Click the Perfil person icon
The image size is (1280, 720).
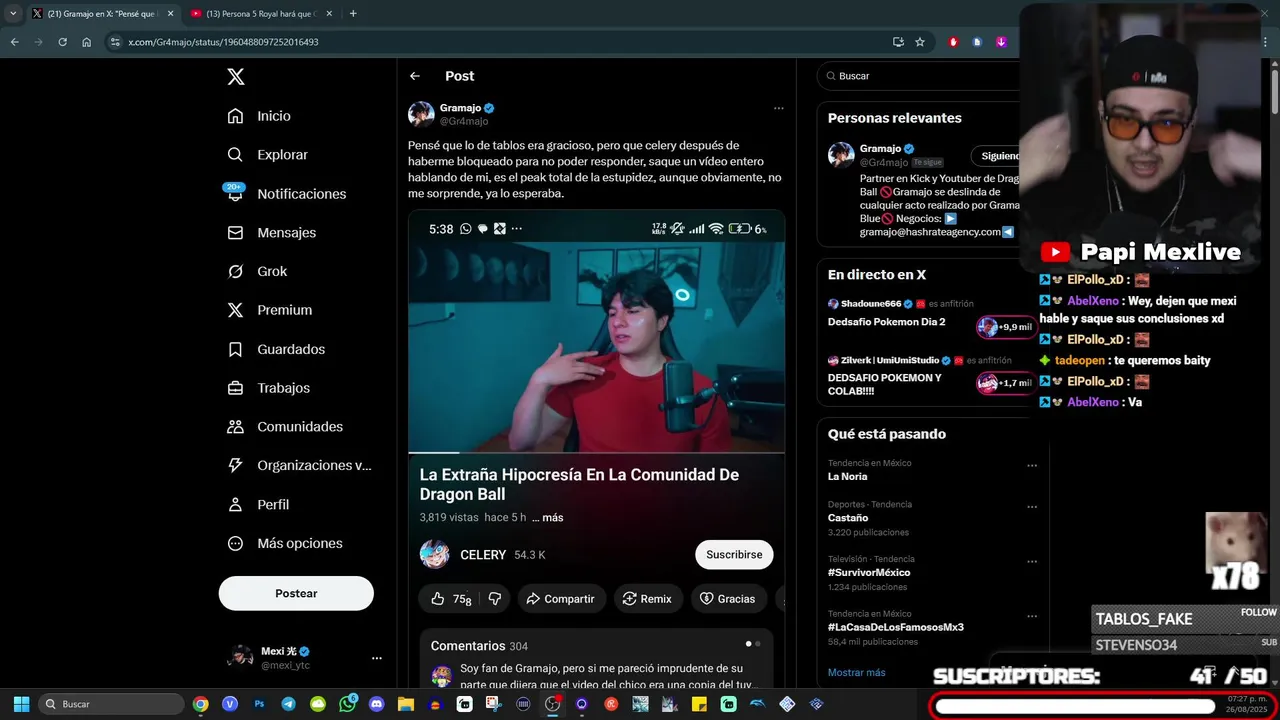pos(235,504)
